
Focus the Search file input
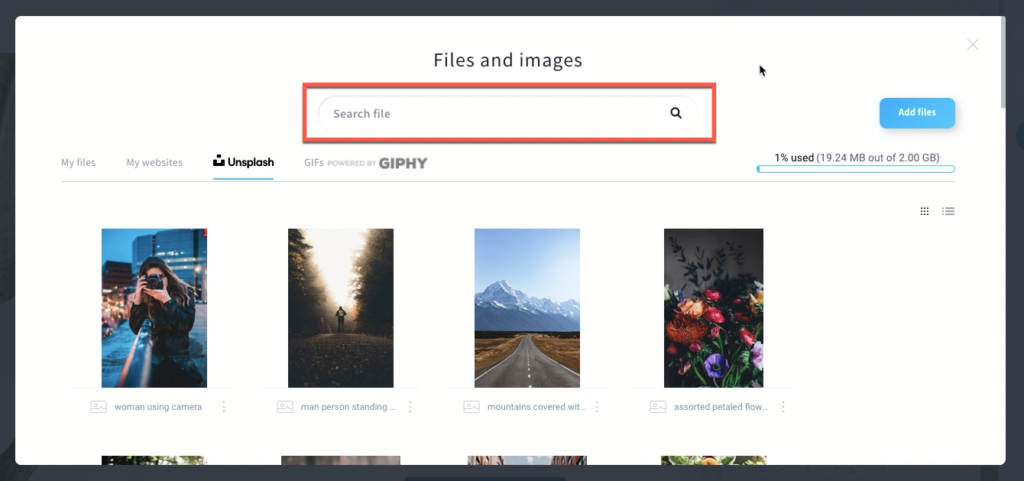[508, 113]
